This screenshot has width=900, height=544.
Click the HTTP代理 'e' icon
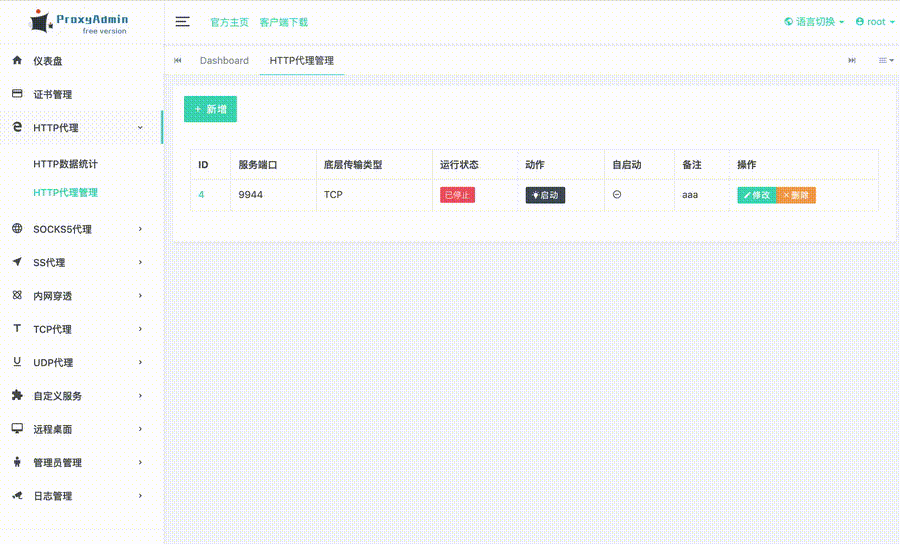click(x=17, y=127)
